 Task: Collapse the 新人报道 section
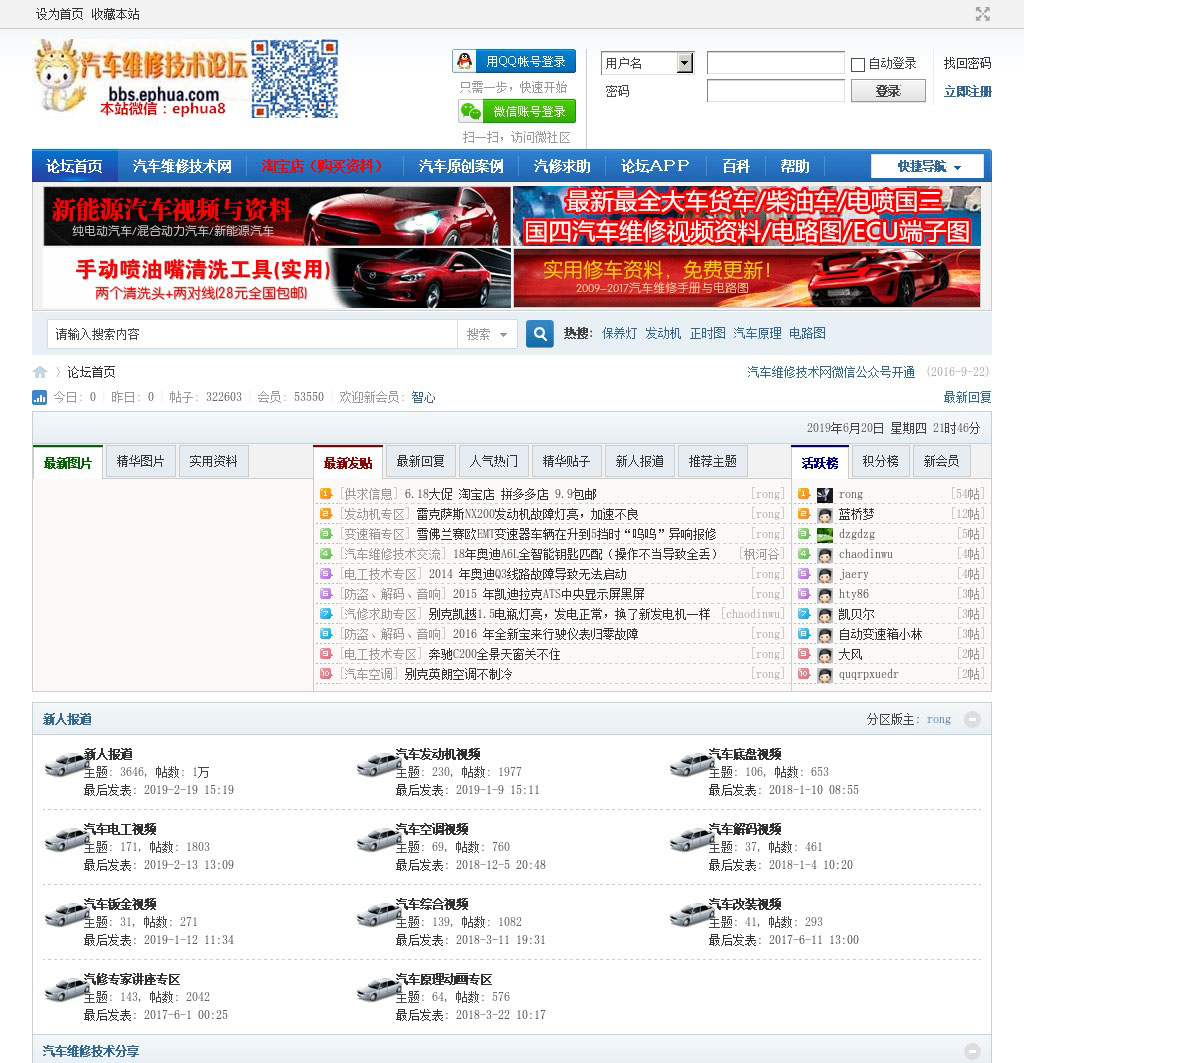click(972, 720)
